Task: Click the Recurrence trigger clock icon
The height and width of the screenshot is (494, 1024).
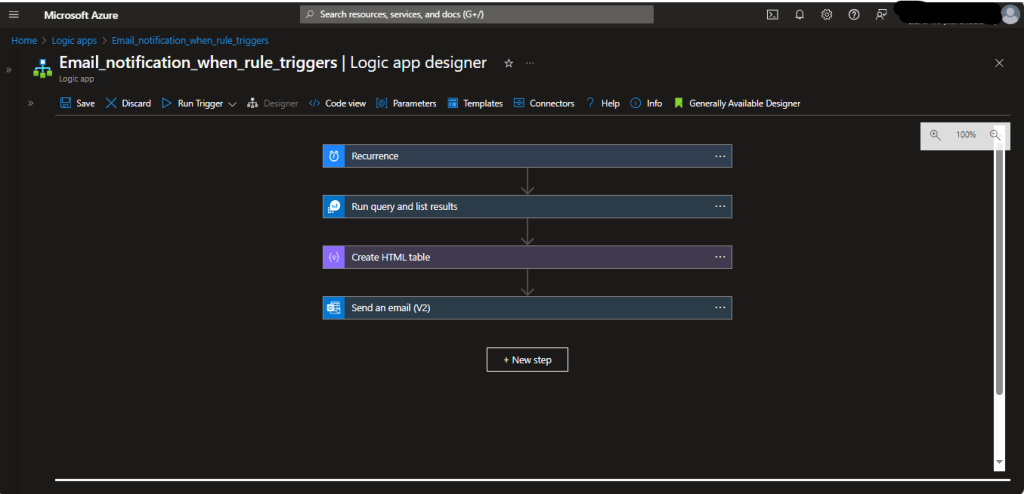Action: tap(333, 156)
